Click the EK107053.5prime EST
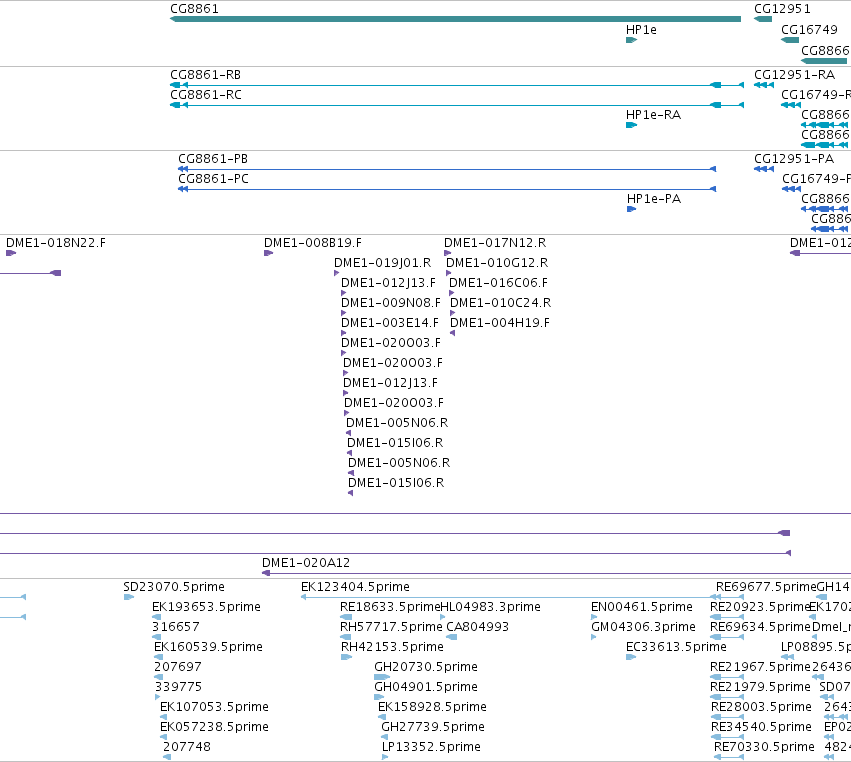851x762 pixels. (163, 717)
